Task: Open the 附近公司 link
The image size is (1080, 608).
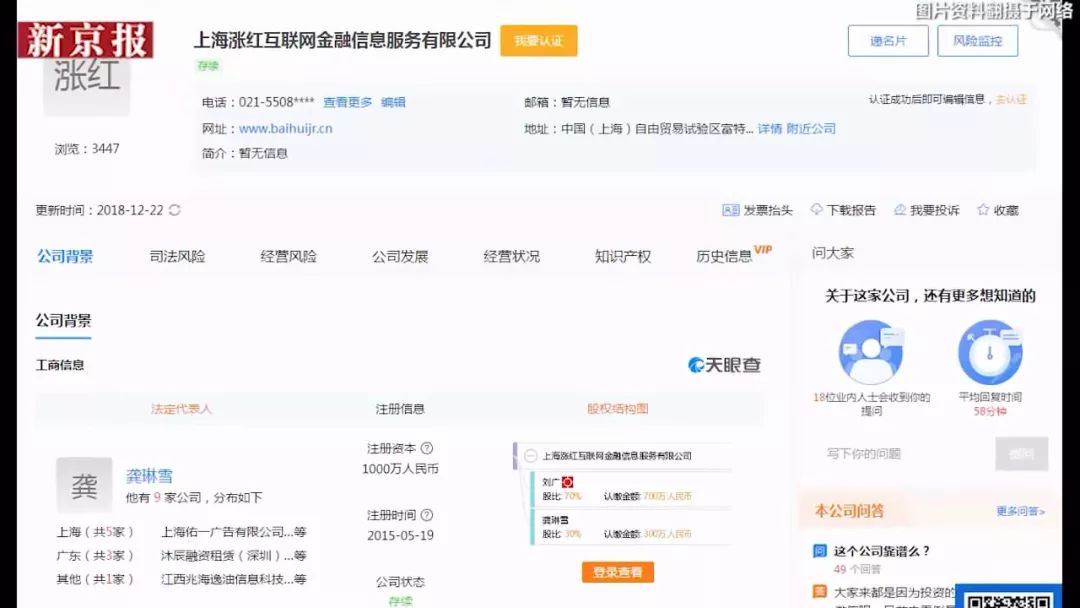Action: tap(811, 129)
